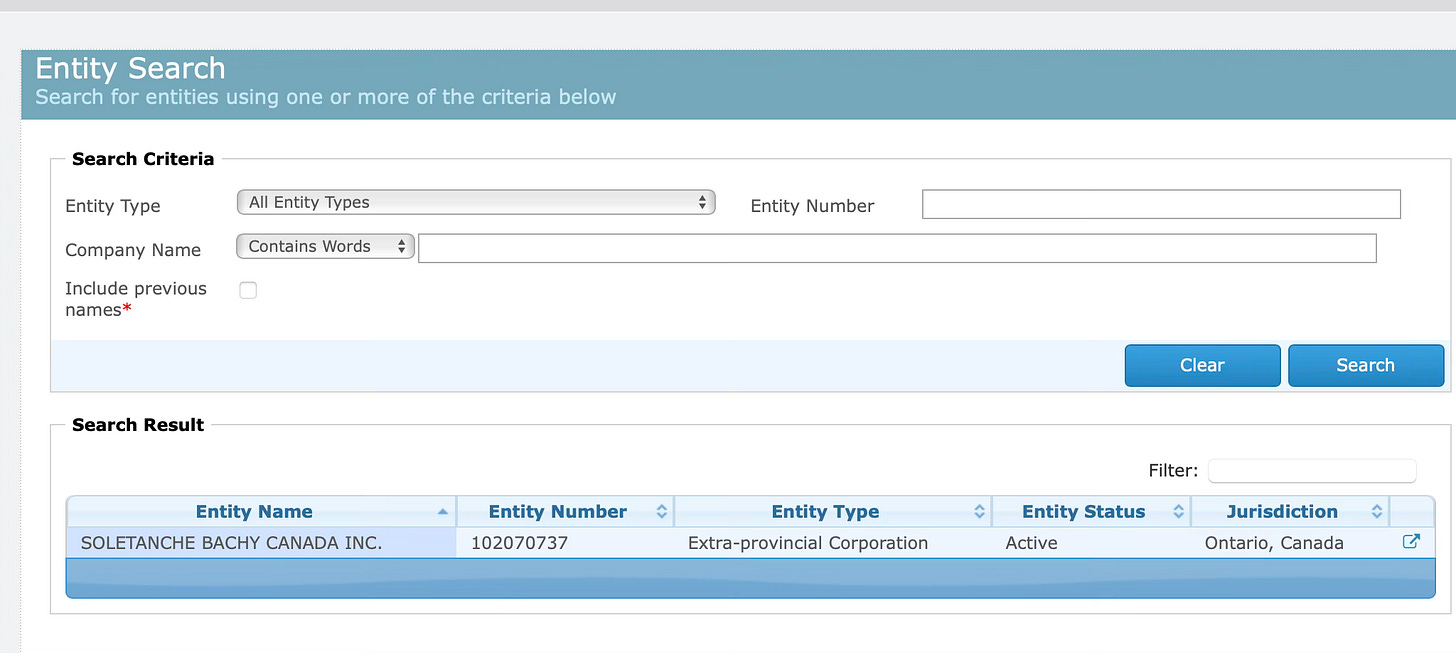This screenshot has height=653, width=1456.
Task: Select the SOLETANCHE BACHY CANADA INC. row
Action: 750,543
